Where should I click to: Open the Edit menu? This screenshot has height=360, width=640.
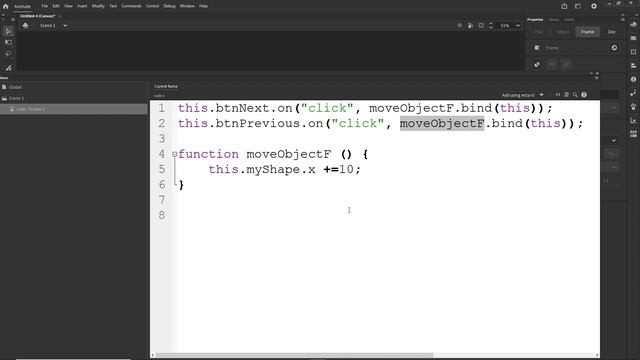56,6
